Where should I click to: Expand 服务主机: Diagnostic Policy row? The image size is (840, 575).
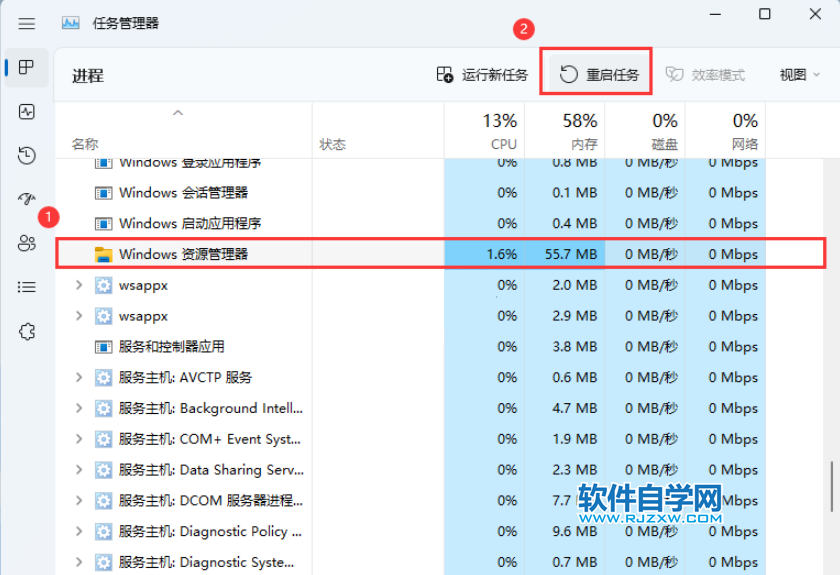tap(79, 532)
